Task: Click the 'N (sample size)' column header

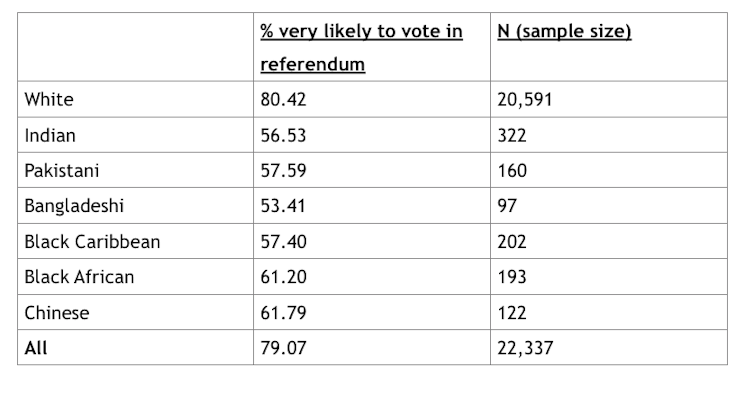Action: click(x=564, y=31)
